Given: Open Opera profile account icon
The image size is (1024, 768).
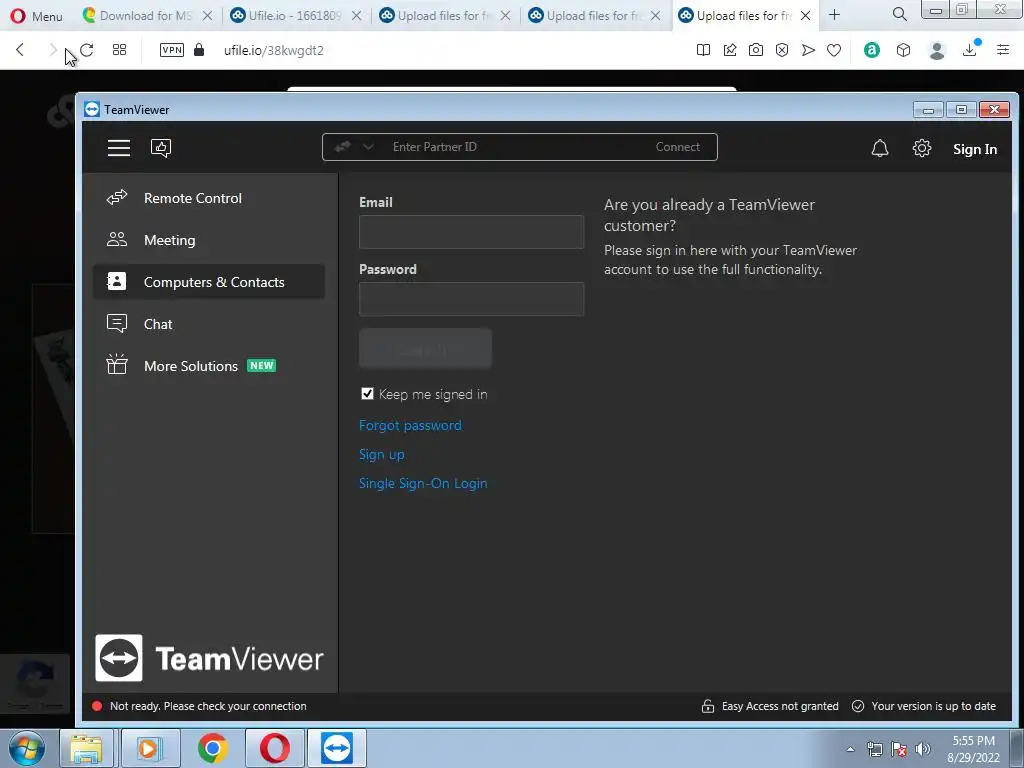Looking at the screenshot, I should click(x=937, y=50).
